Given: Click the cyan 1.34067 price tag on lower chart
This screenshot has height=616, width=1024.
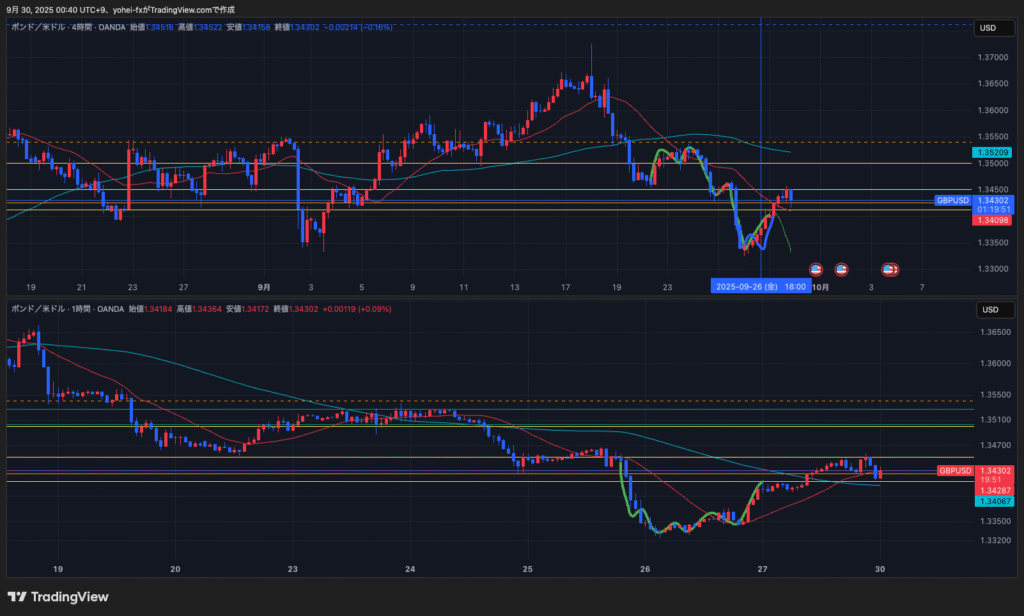Looking at the screenshot, I should pos(994,502).
